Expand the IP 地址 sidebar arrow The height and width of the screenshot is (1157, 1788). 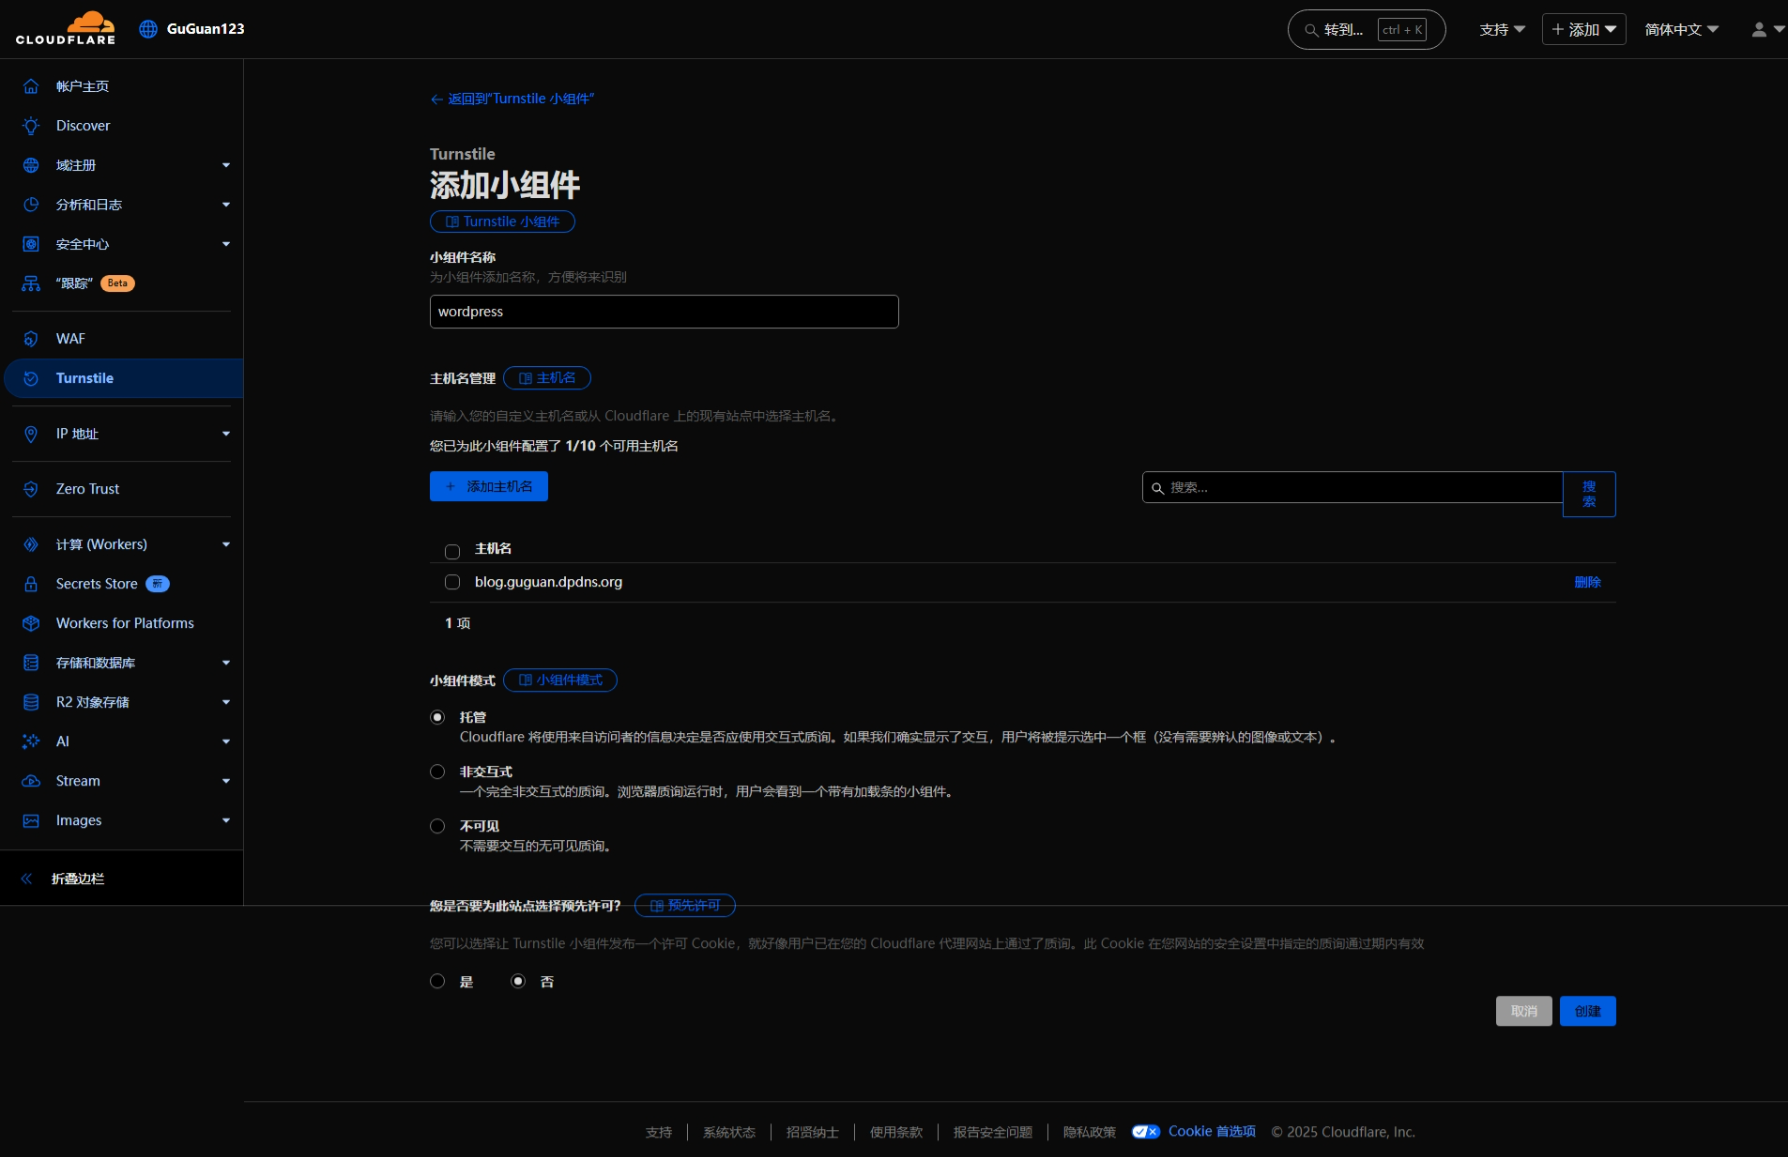226,434
